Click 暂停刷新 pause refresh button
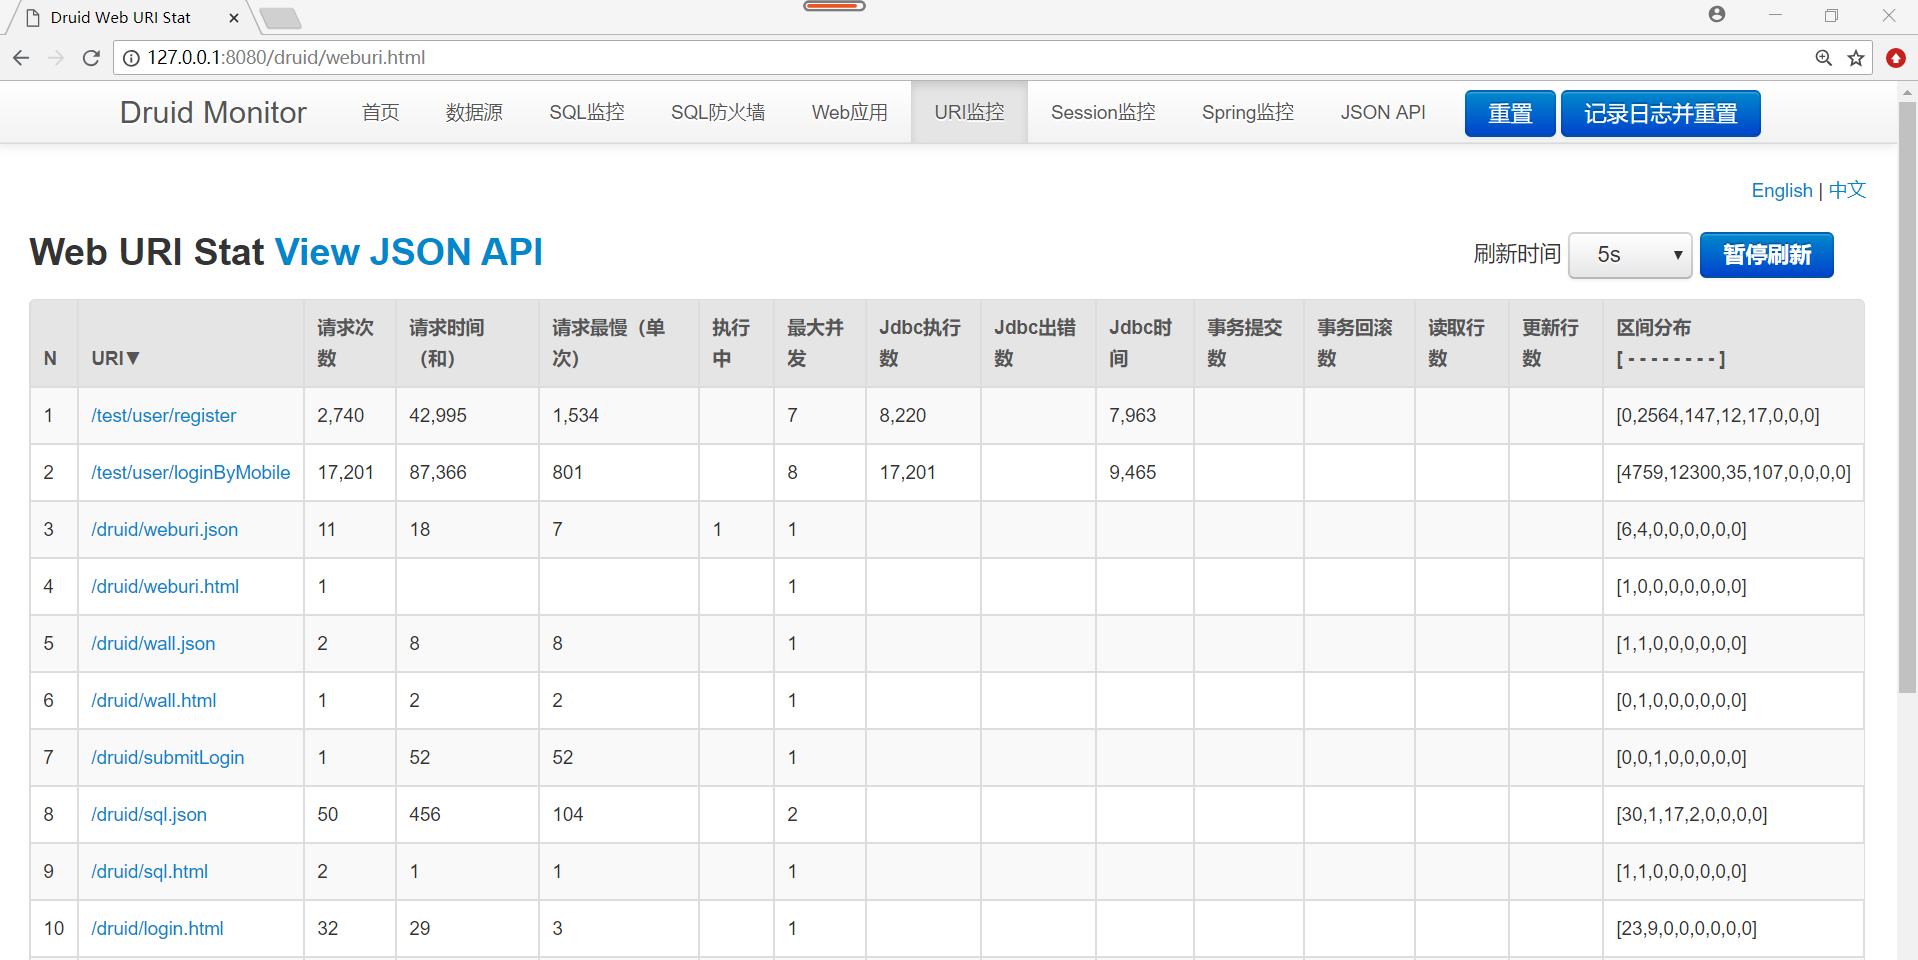 pos(1767,255)
